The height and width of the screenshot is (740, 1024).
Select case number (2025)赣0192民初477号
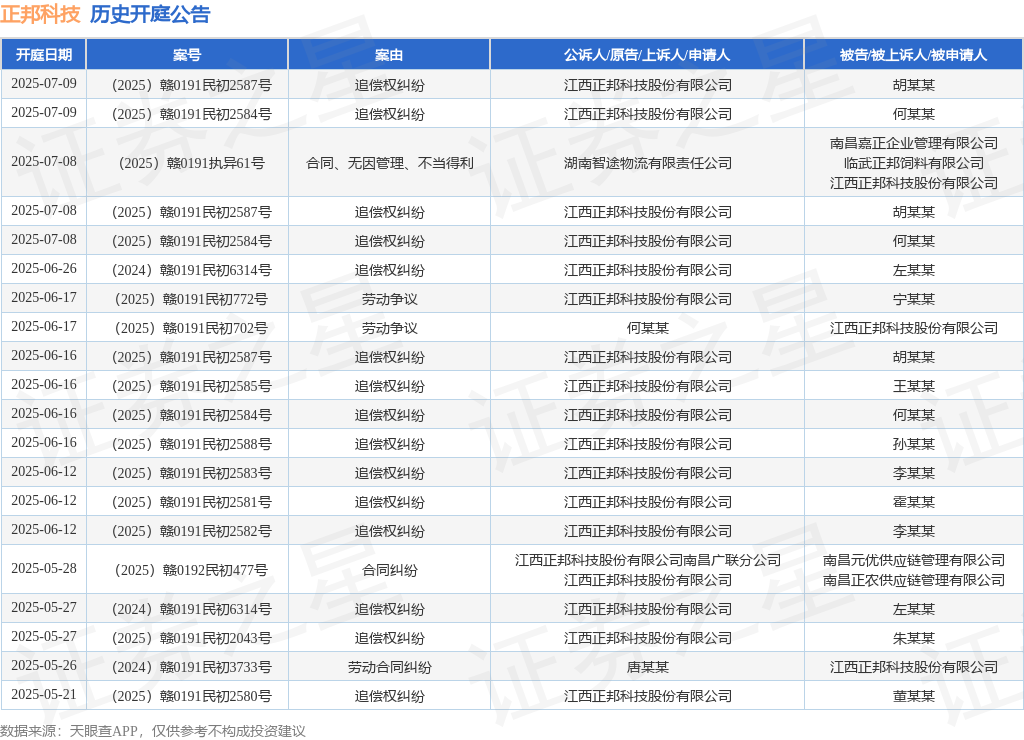[x=191, y=570]
